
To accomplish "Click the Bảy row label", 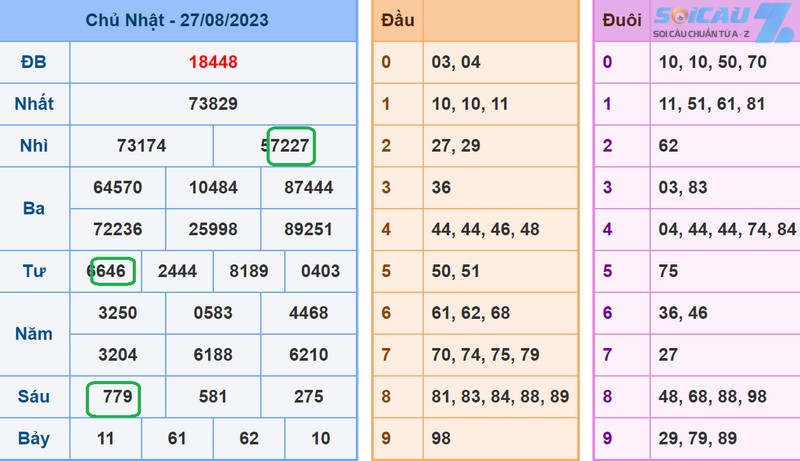I will click(34, 439).
